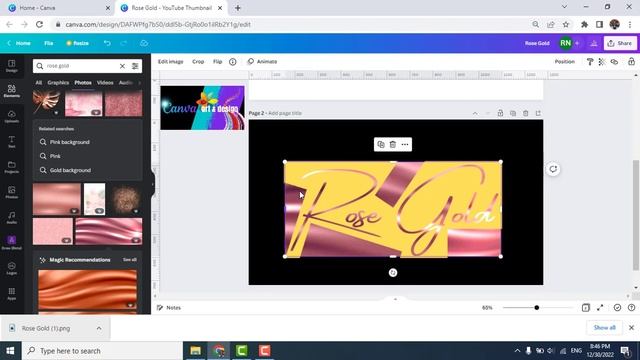This screenshot has height=360, width=640.
Task: Open the More options ellipsis on floating toolbar
Action: coord(404,144)
